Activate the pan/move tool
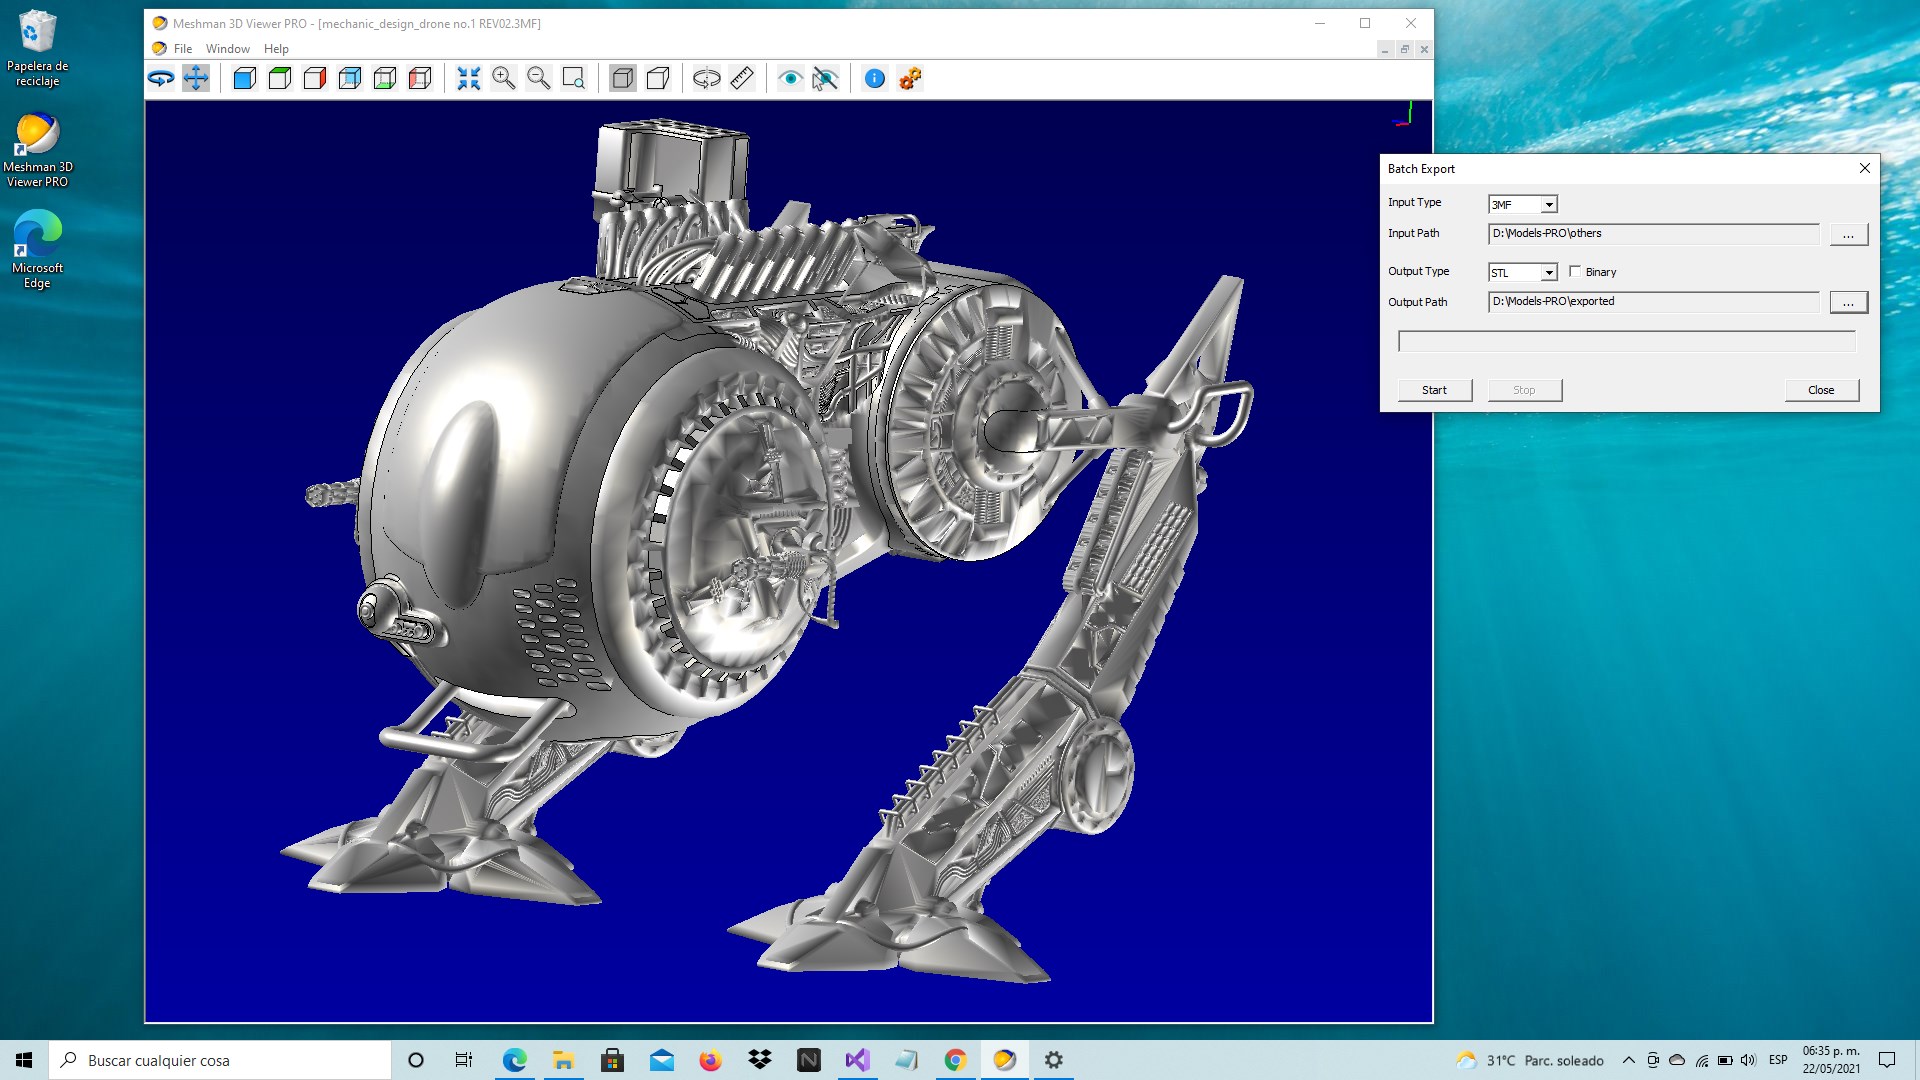Viewport: 1920px width, 1080px height. (196, 78)
